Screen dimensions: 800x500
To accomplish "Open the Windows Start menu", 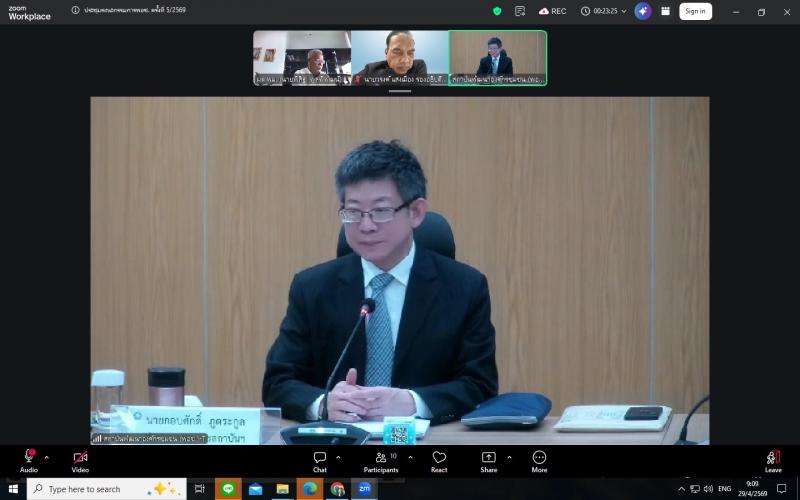I will (x=13, y=489).
